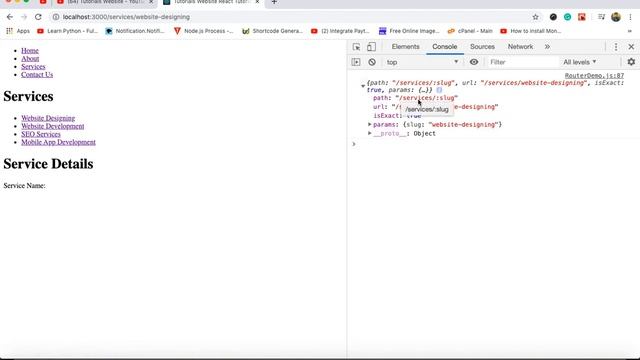Open the 'Node.js Process' bookmark
The image size is (640, 360).
pos(204,31)
